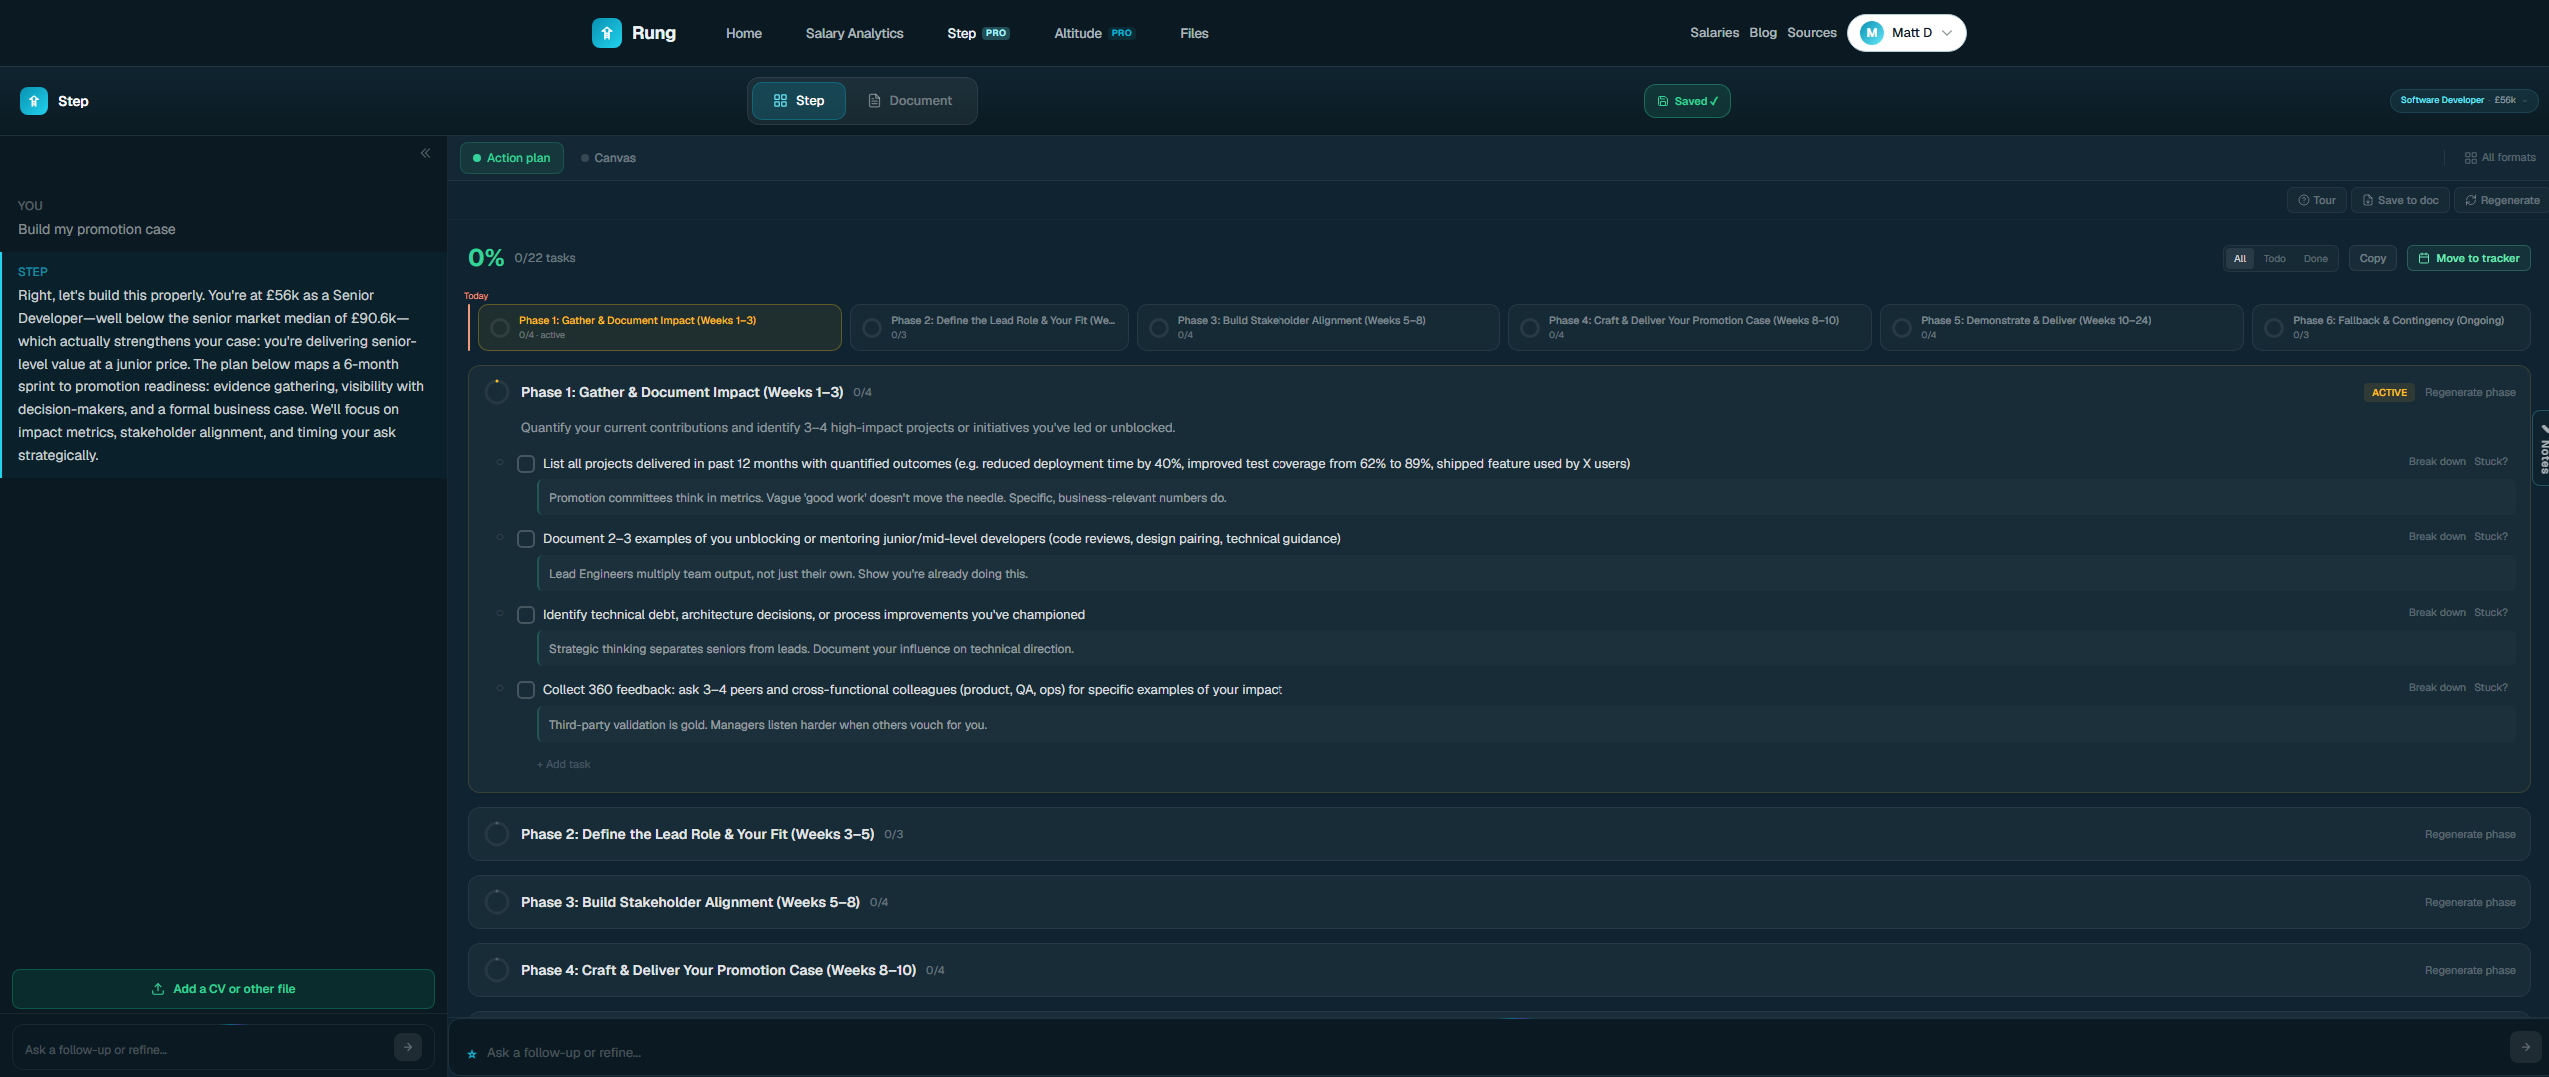
Task: Open the Matt D account dropdown
Action: pyautogui.click(x=1907, y=33)
